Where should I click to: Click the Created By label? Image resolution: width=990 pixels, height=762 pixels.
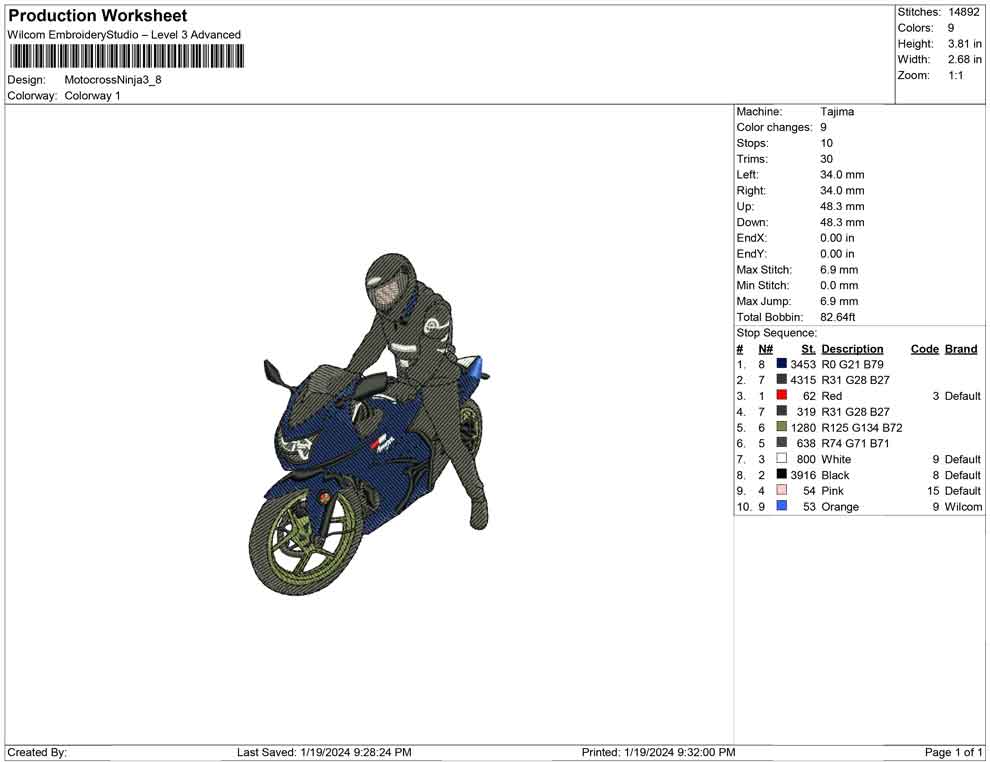point(37,752)
